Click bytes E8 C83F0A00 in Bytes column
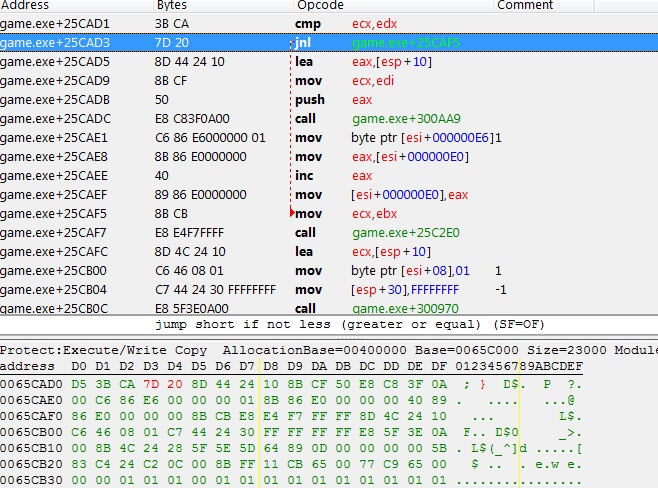 [x=192, y=119]
